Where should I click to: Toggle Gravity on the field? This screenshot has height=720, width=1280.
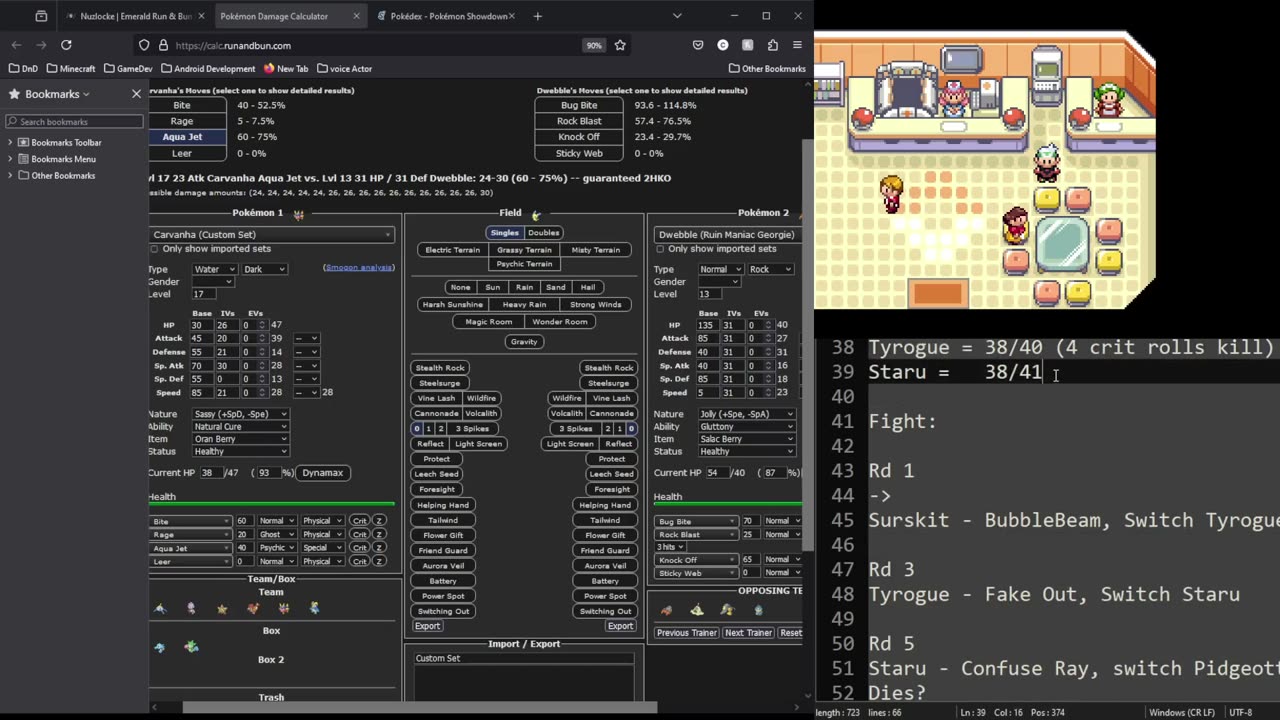(x=524, y=342)
